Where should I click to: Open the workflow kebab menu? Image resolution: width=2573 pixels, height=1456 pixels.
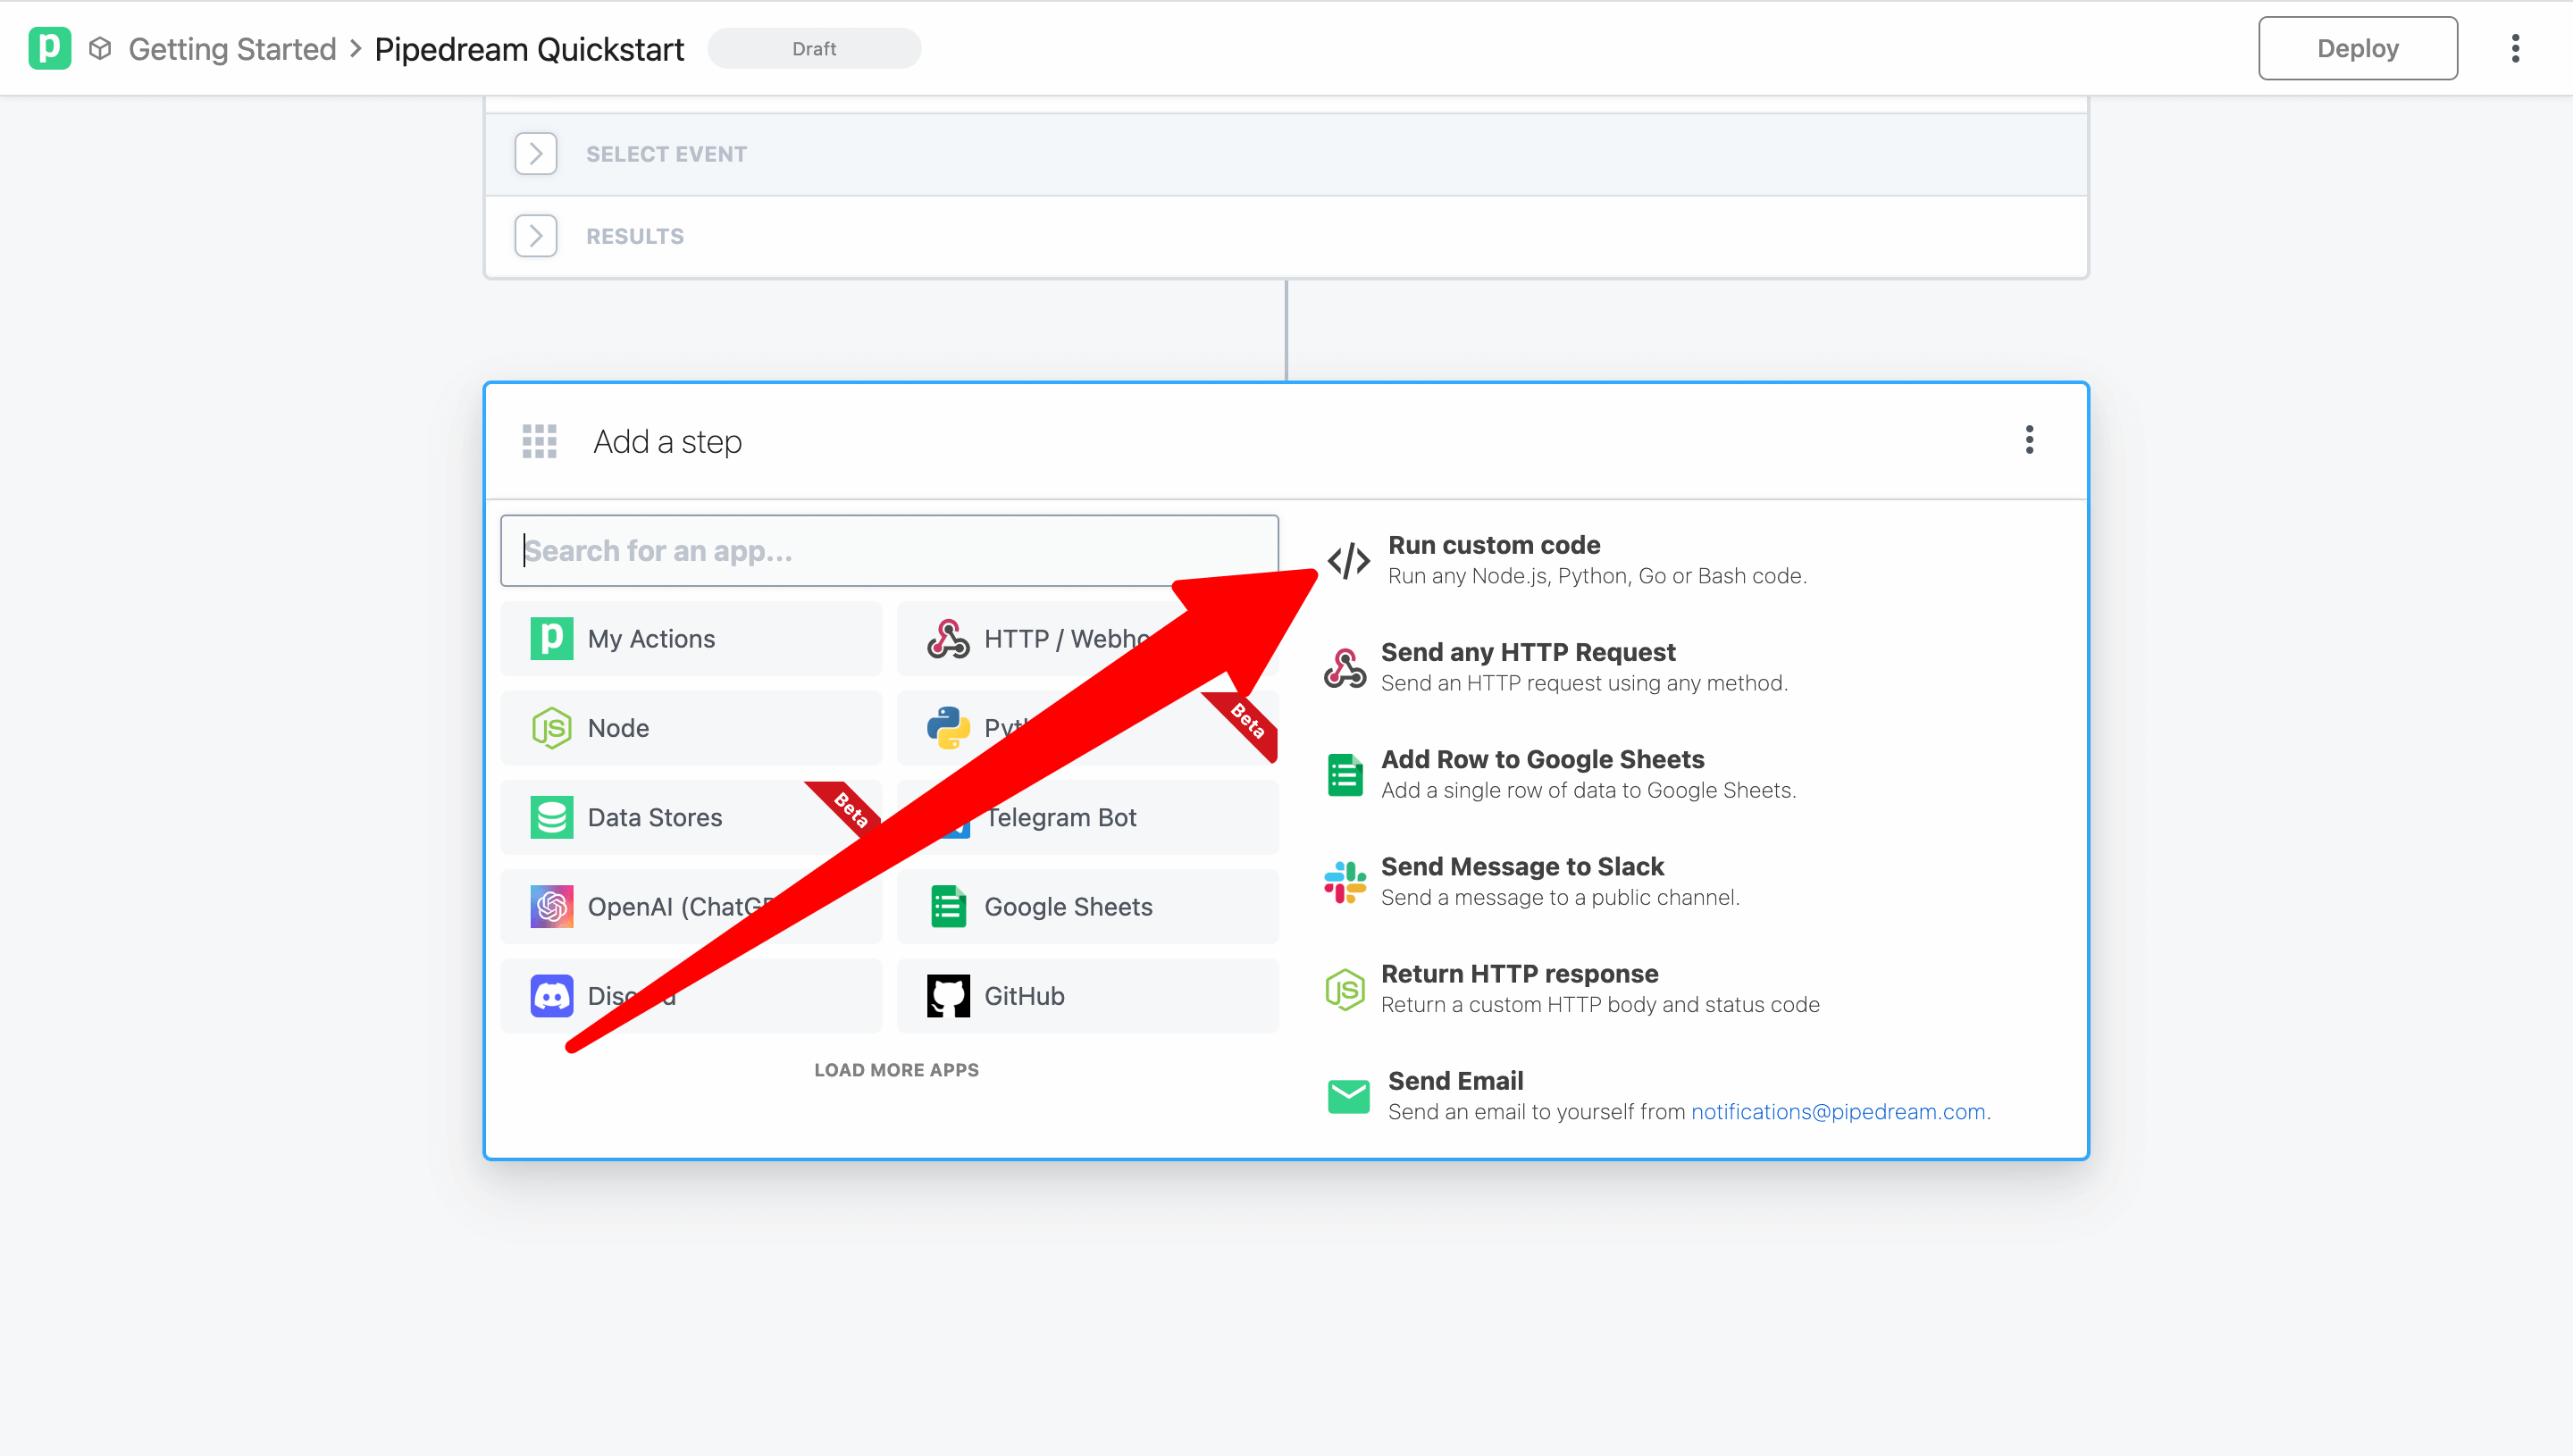2515,48
